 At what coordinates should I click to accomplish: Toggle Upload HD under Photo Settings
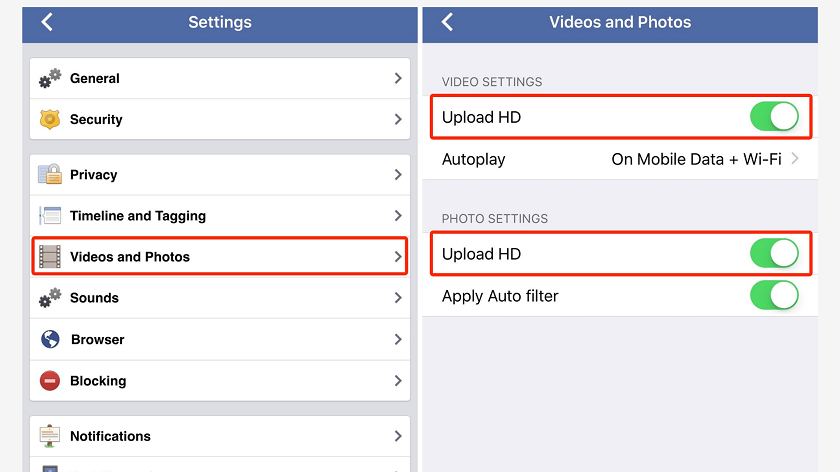coord(774,254)
